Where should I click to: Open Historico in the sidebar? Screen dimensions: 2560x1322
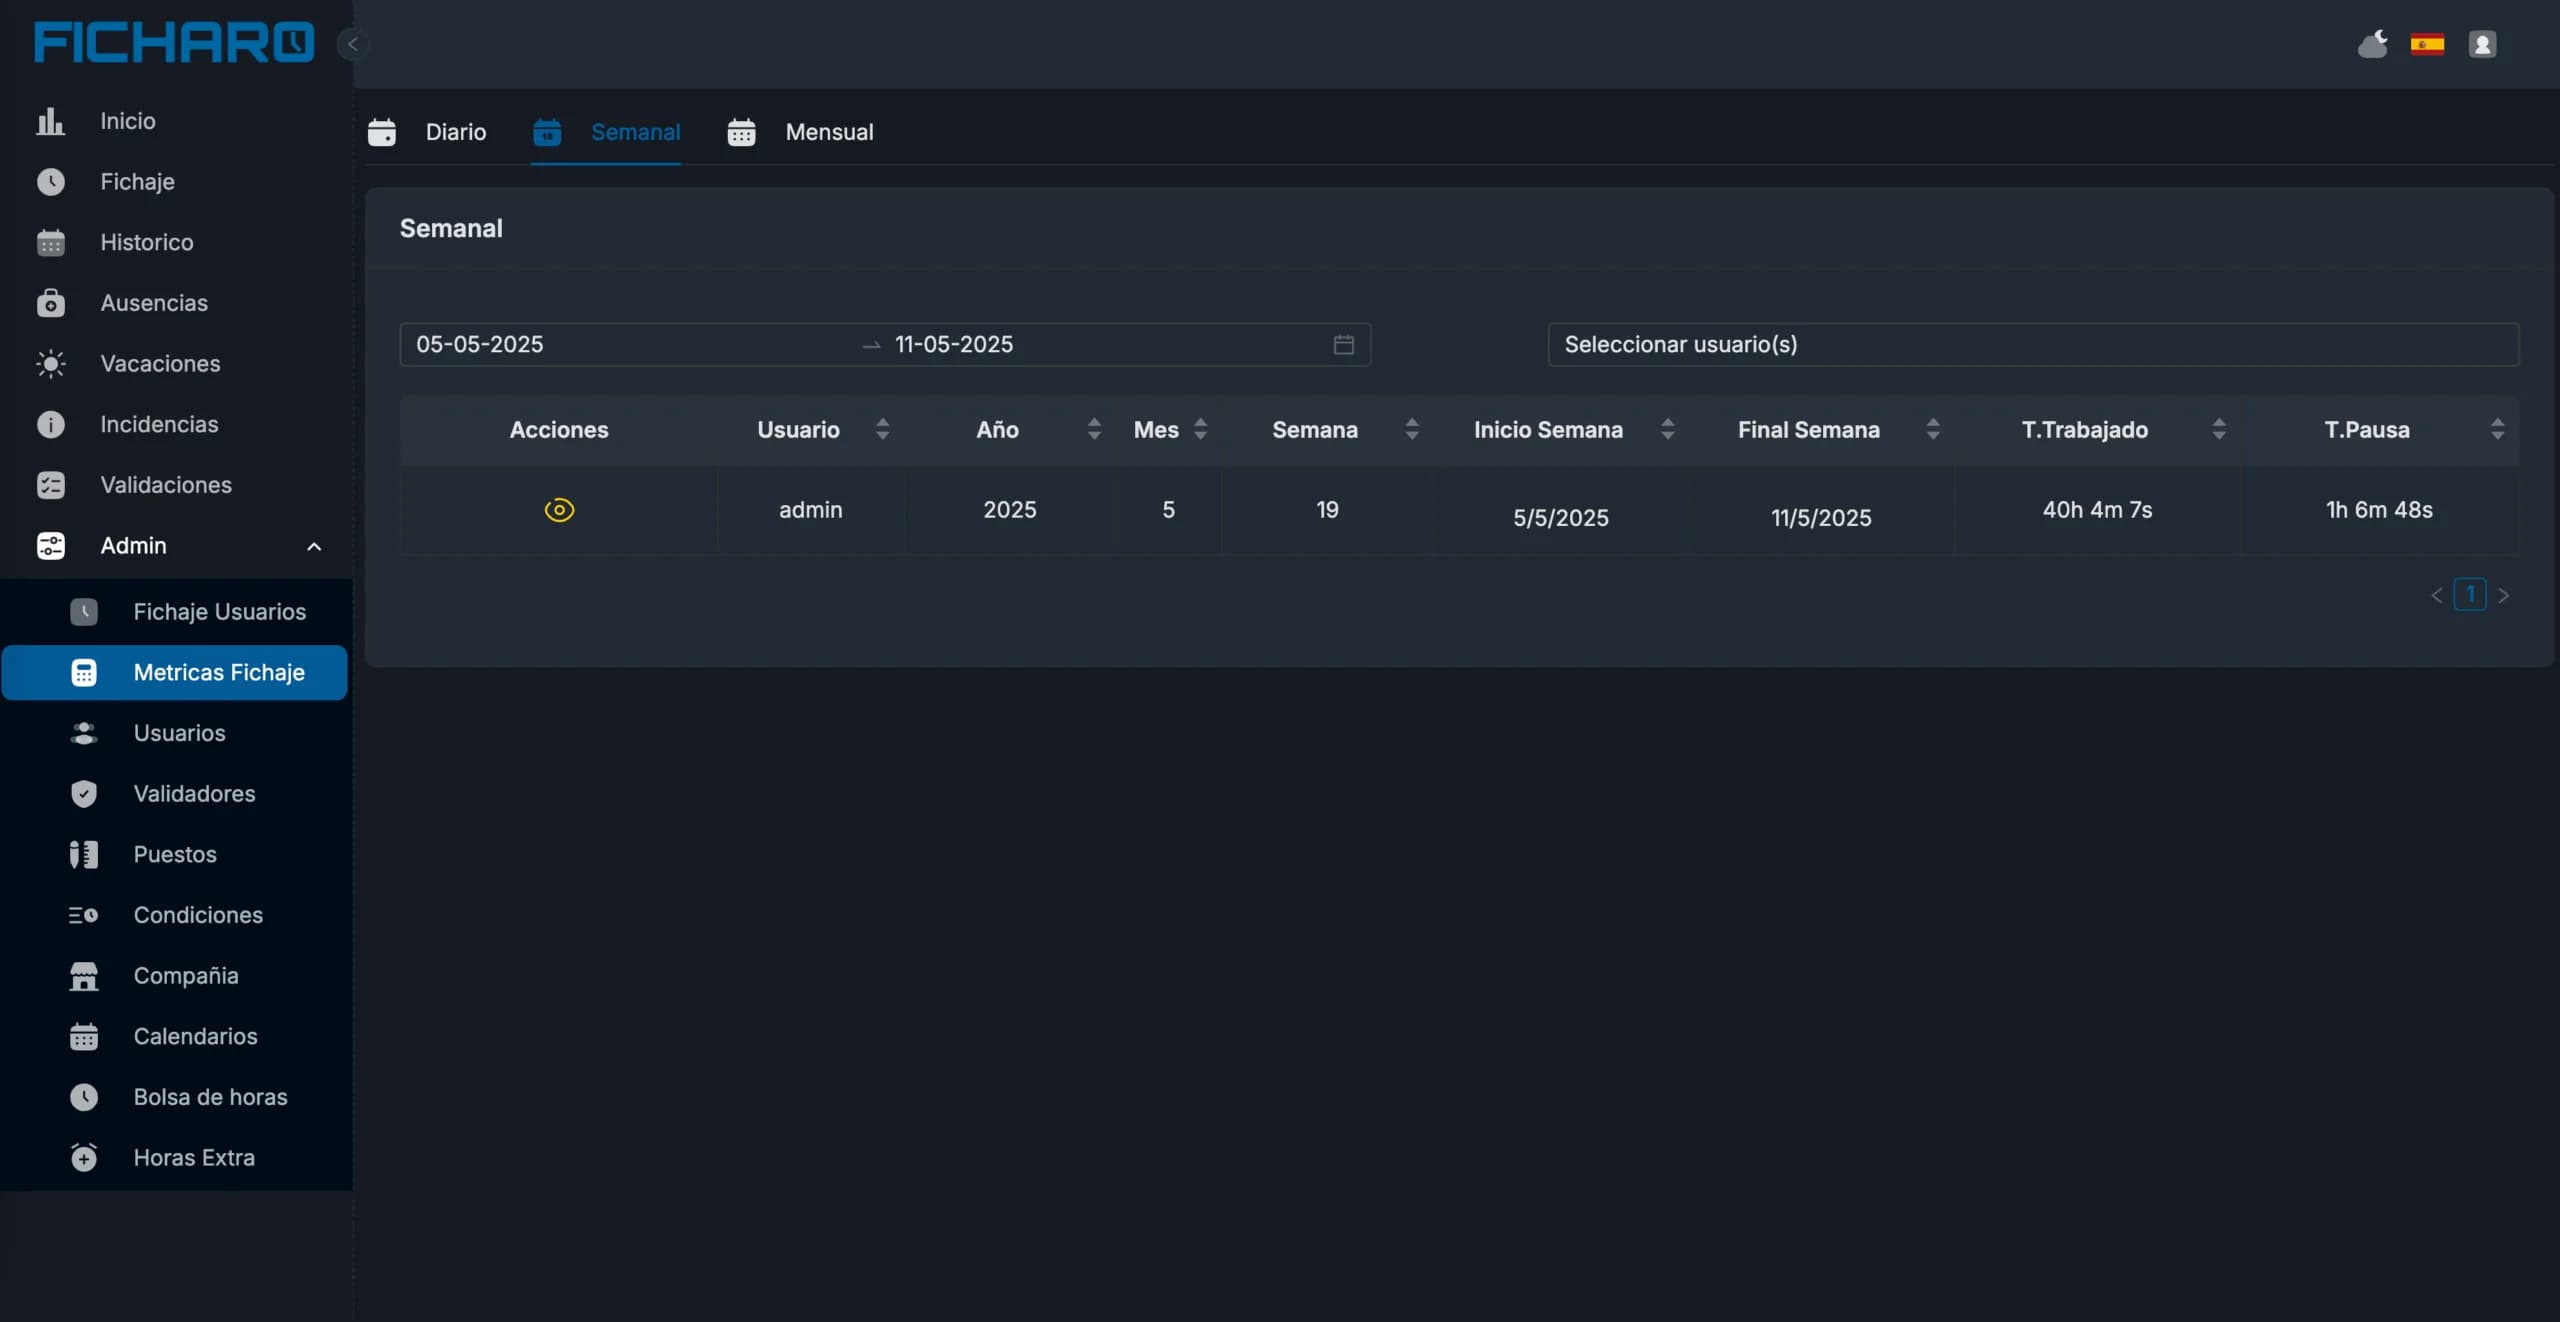click(147, 242)
